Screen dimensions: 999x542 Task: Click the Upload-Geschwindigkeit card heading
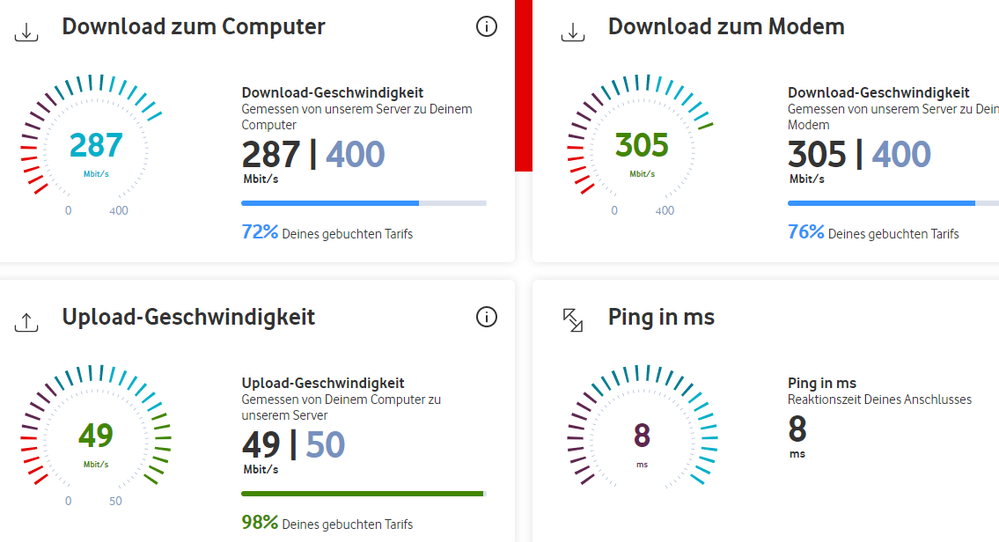coord(188,317)
